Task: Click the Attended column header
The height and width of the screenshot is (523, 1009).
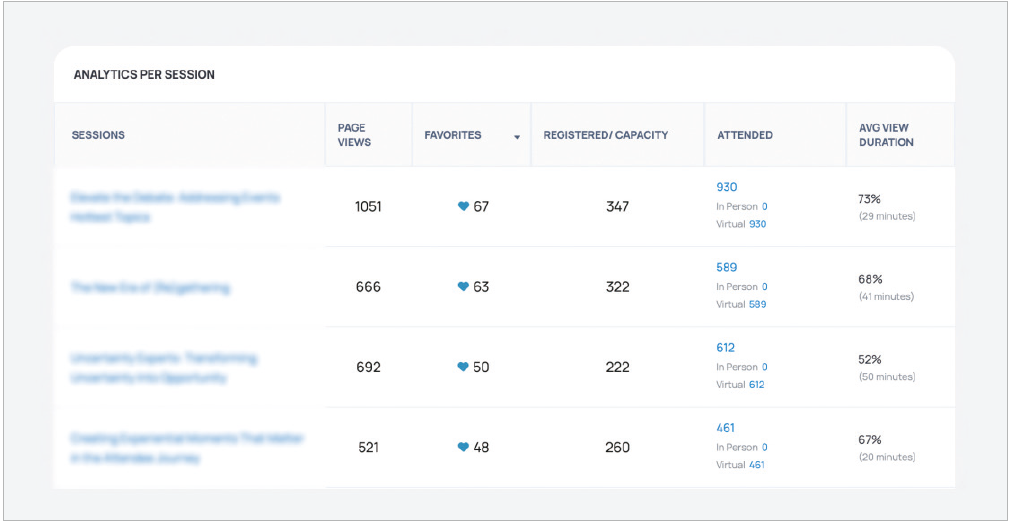Action: tap(745, 135)
